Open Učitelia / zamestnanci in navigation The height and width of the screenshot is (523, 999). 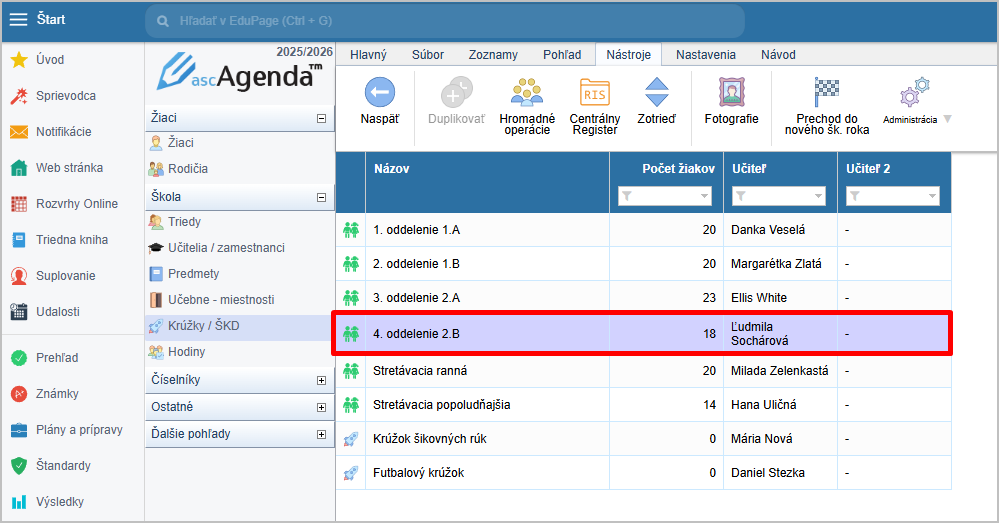click(x=226, y=248)
